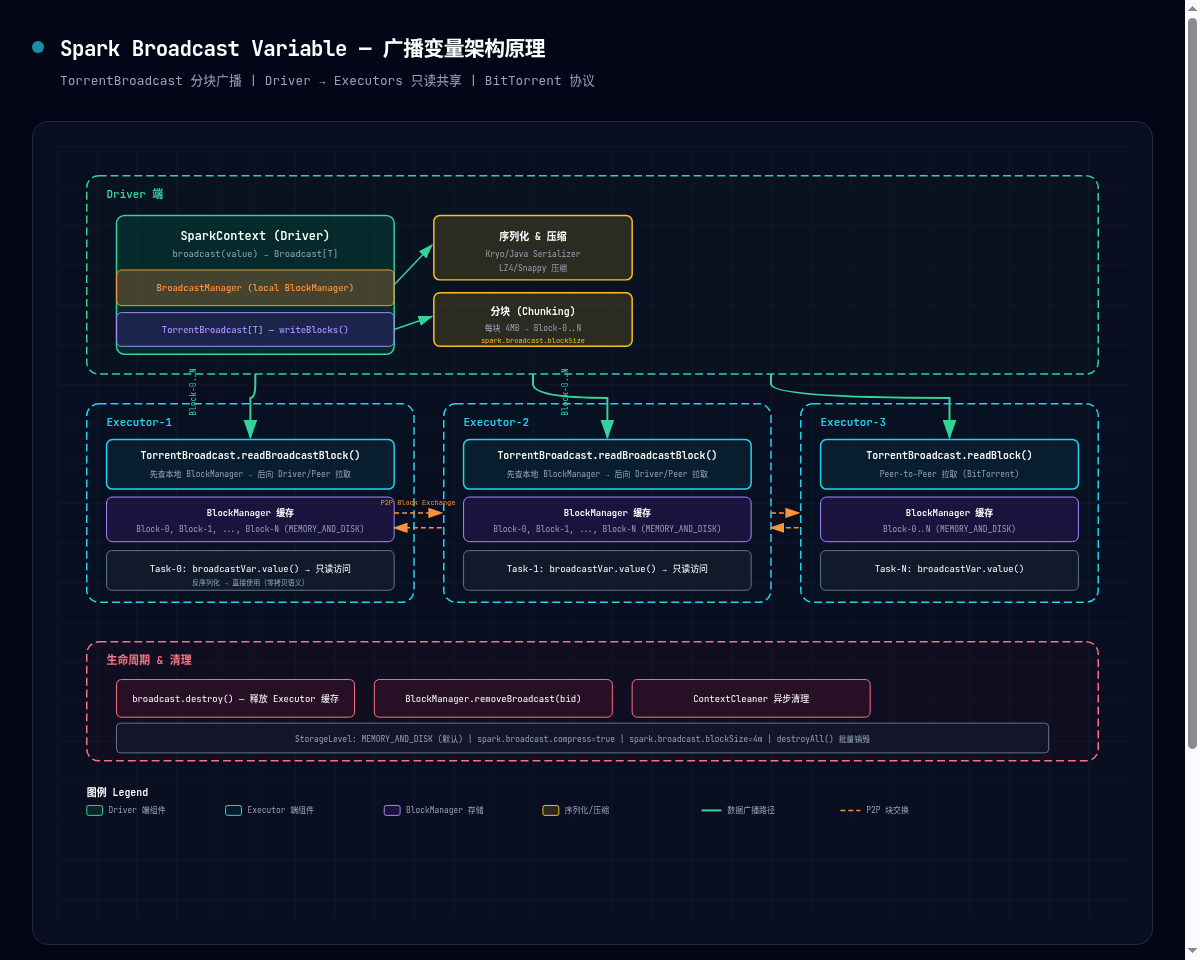Click the "Executor-3" label

(x=853, y=422)
